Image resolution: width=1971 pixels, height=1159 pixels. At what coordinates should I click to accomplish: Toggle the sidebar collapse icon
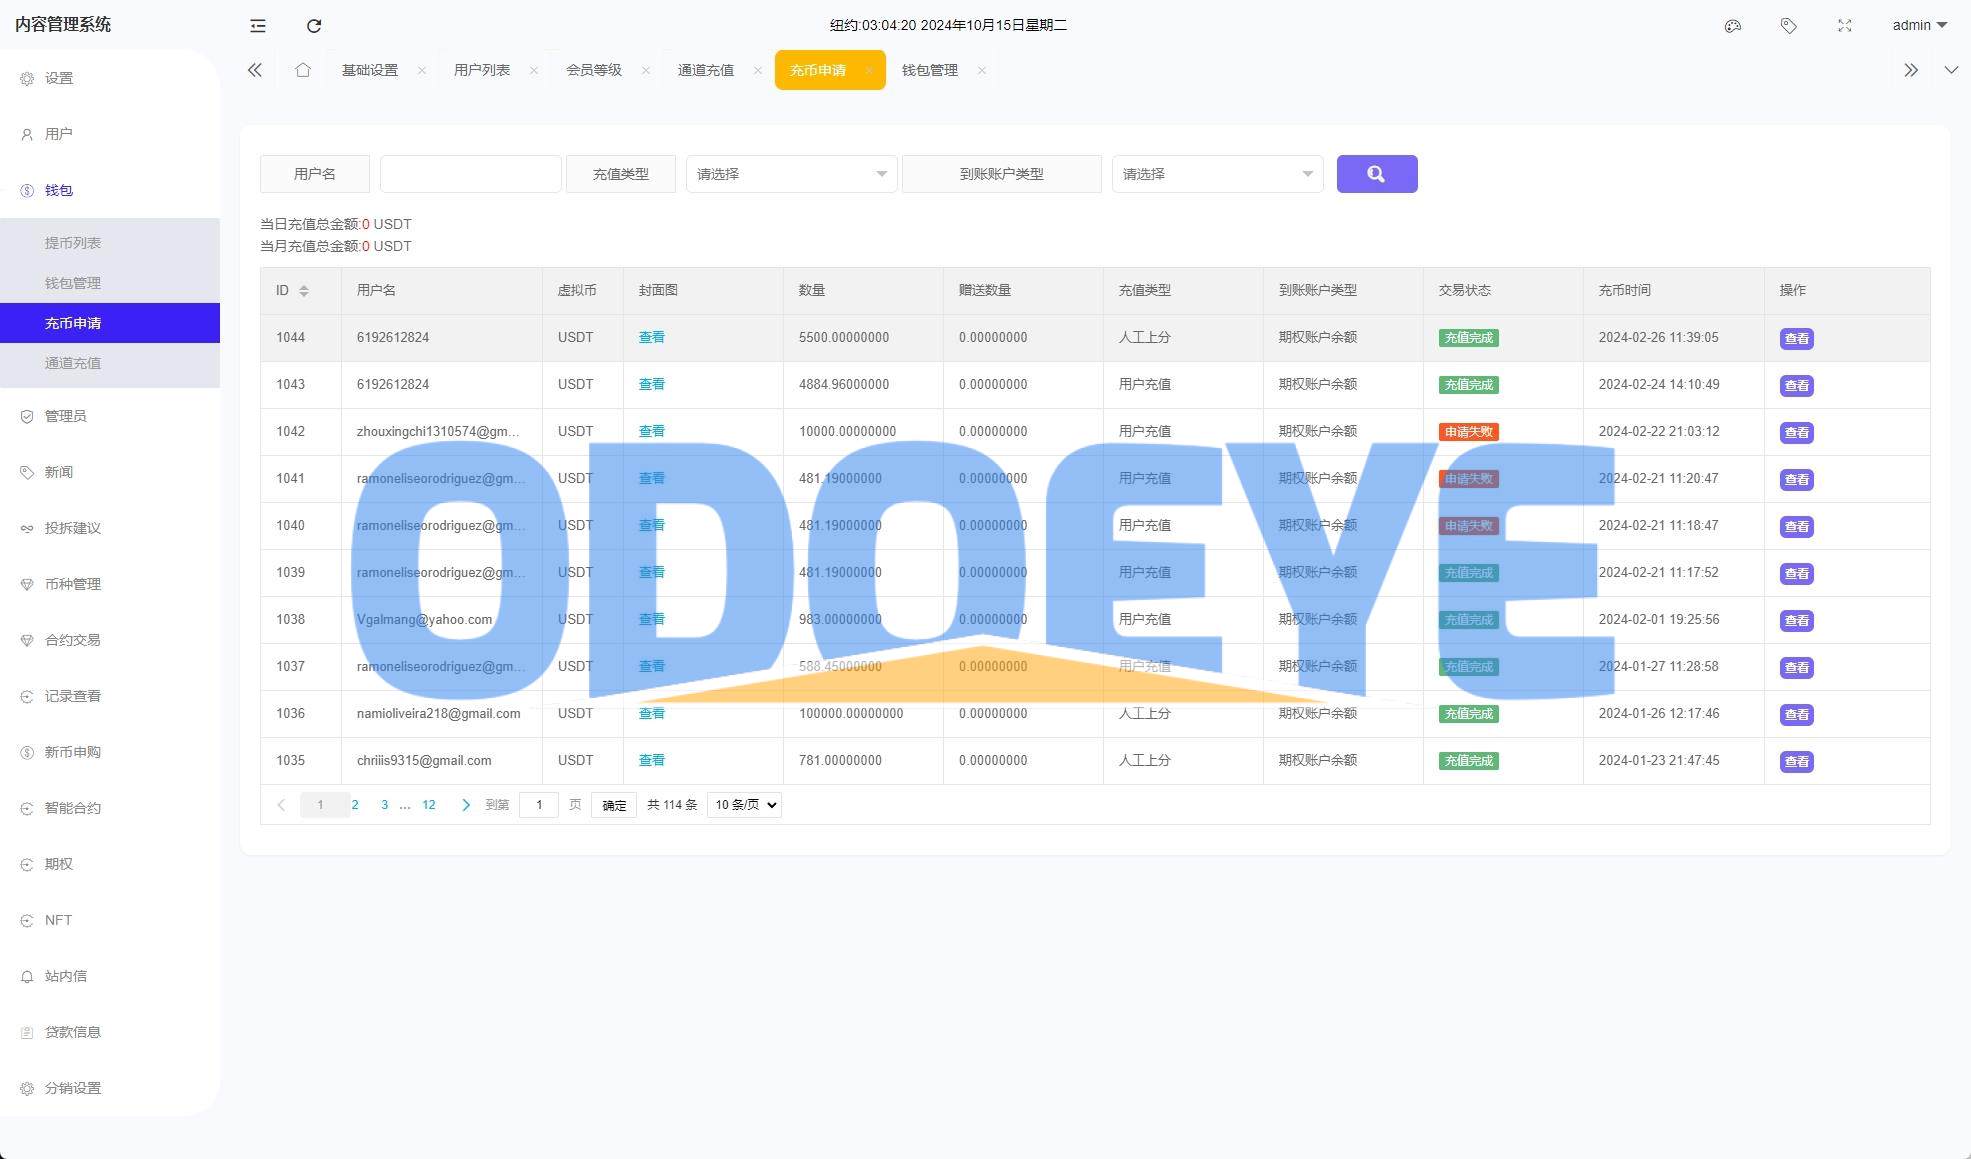click(258, 26)
